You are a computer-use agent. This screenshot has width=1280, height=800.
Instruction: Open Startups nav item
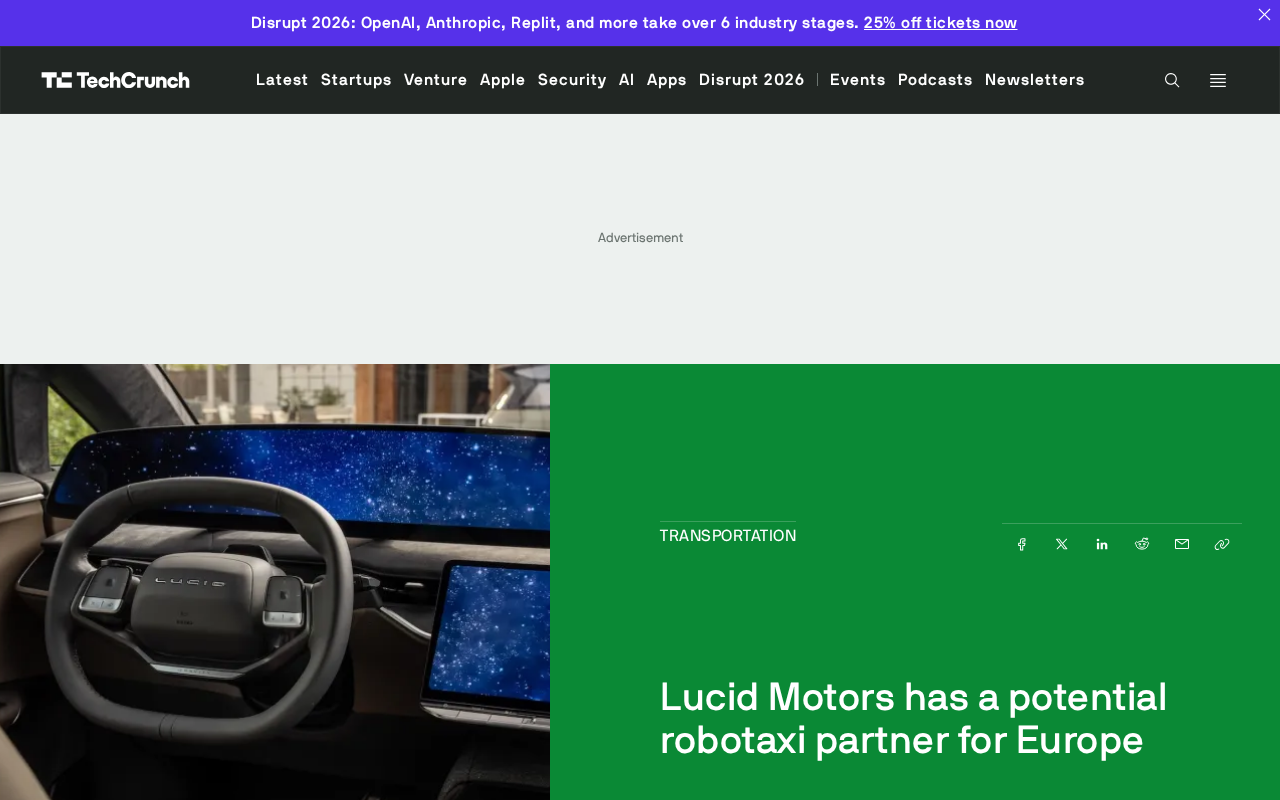click(x=356, y=80)
